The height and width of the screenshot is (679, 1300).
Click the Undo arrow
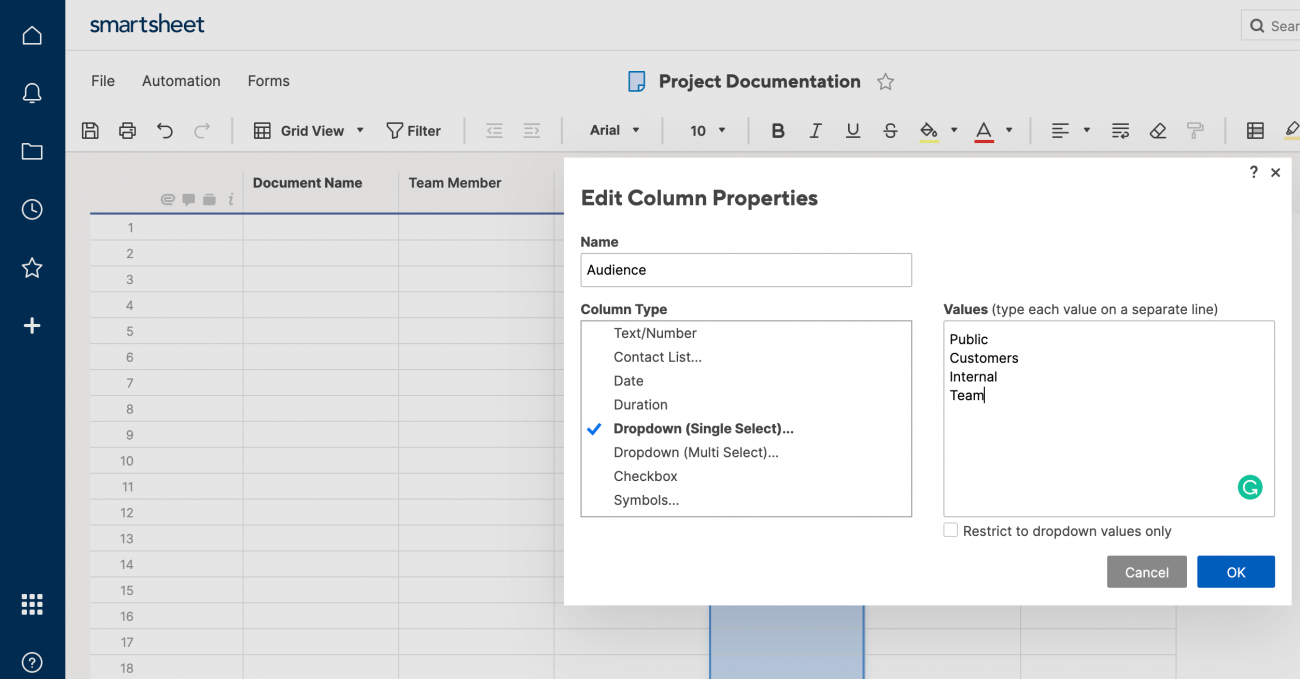point(166,130)
